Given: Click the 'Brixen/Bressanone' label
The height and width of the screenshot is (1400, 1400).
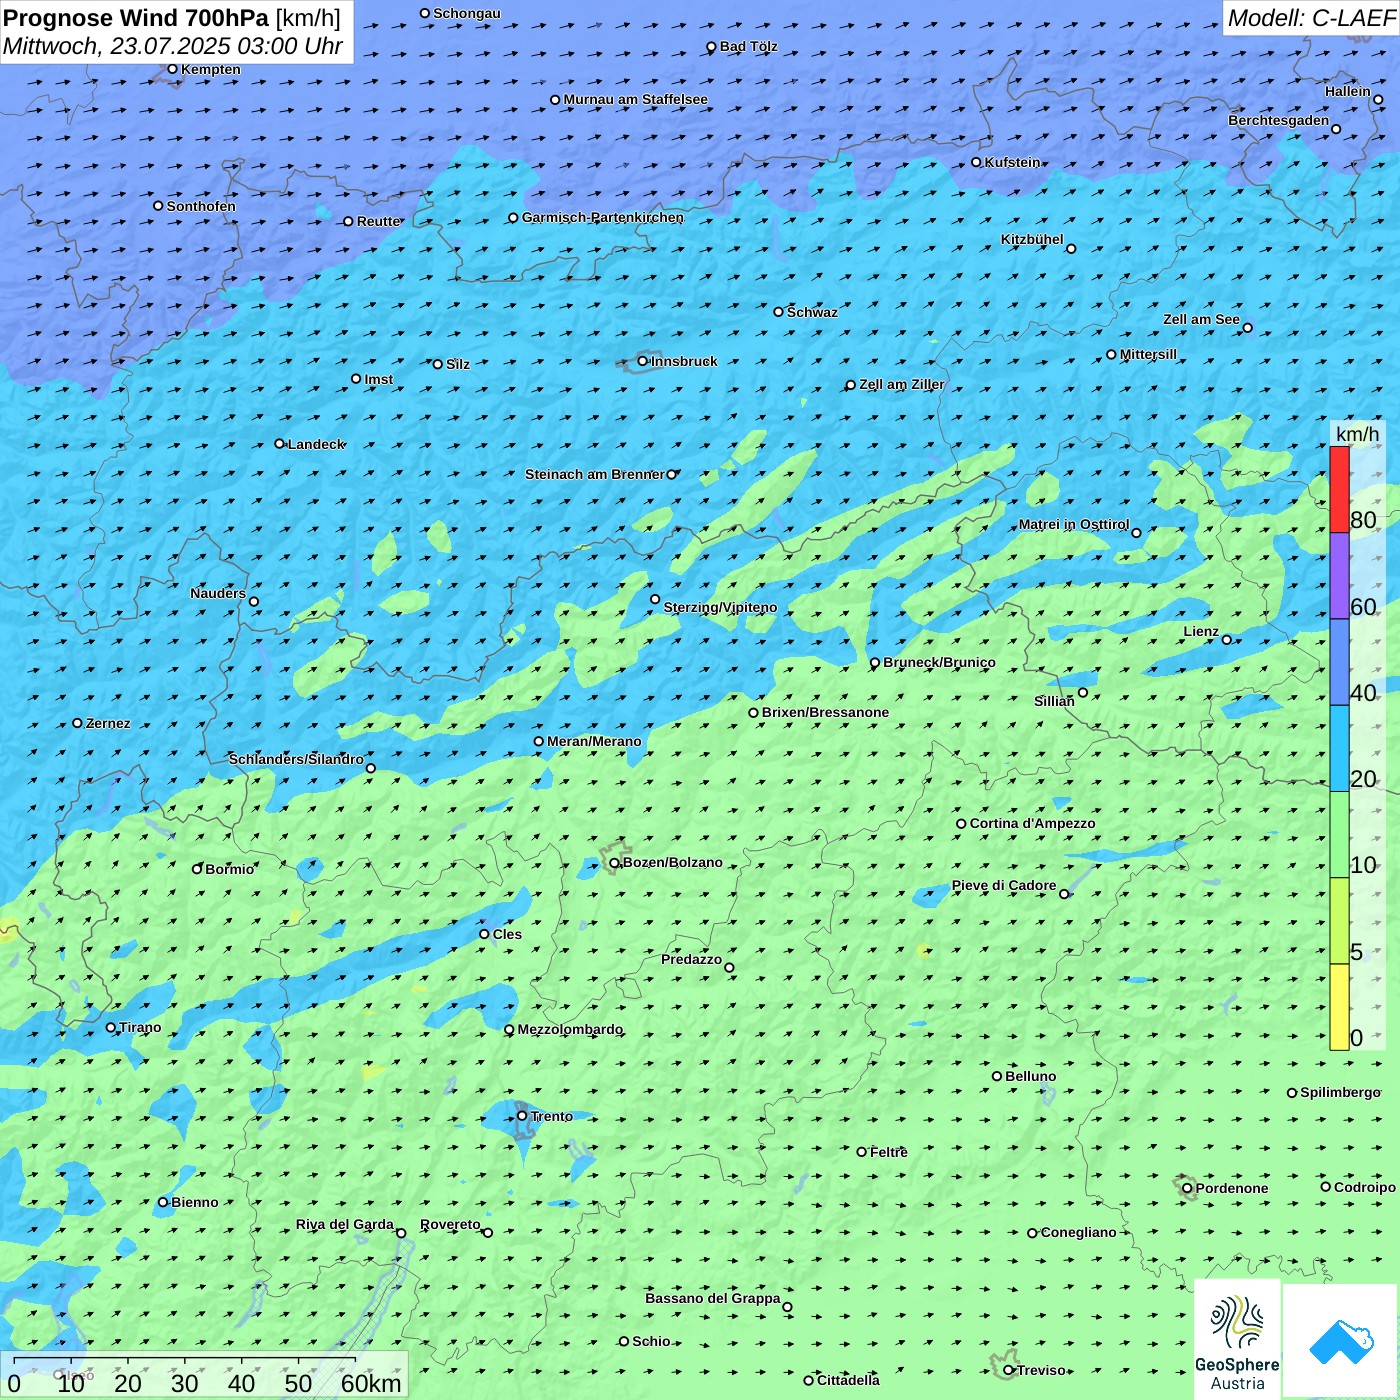Looking at the screenshot, I should coord(826,712).
